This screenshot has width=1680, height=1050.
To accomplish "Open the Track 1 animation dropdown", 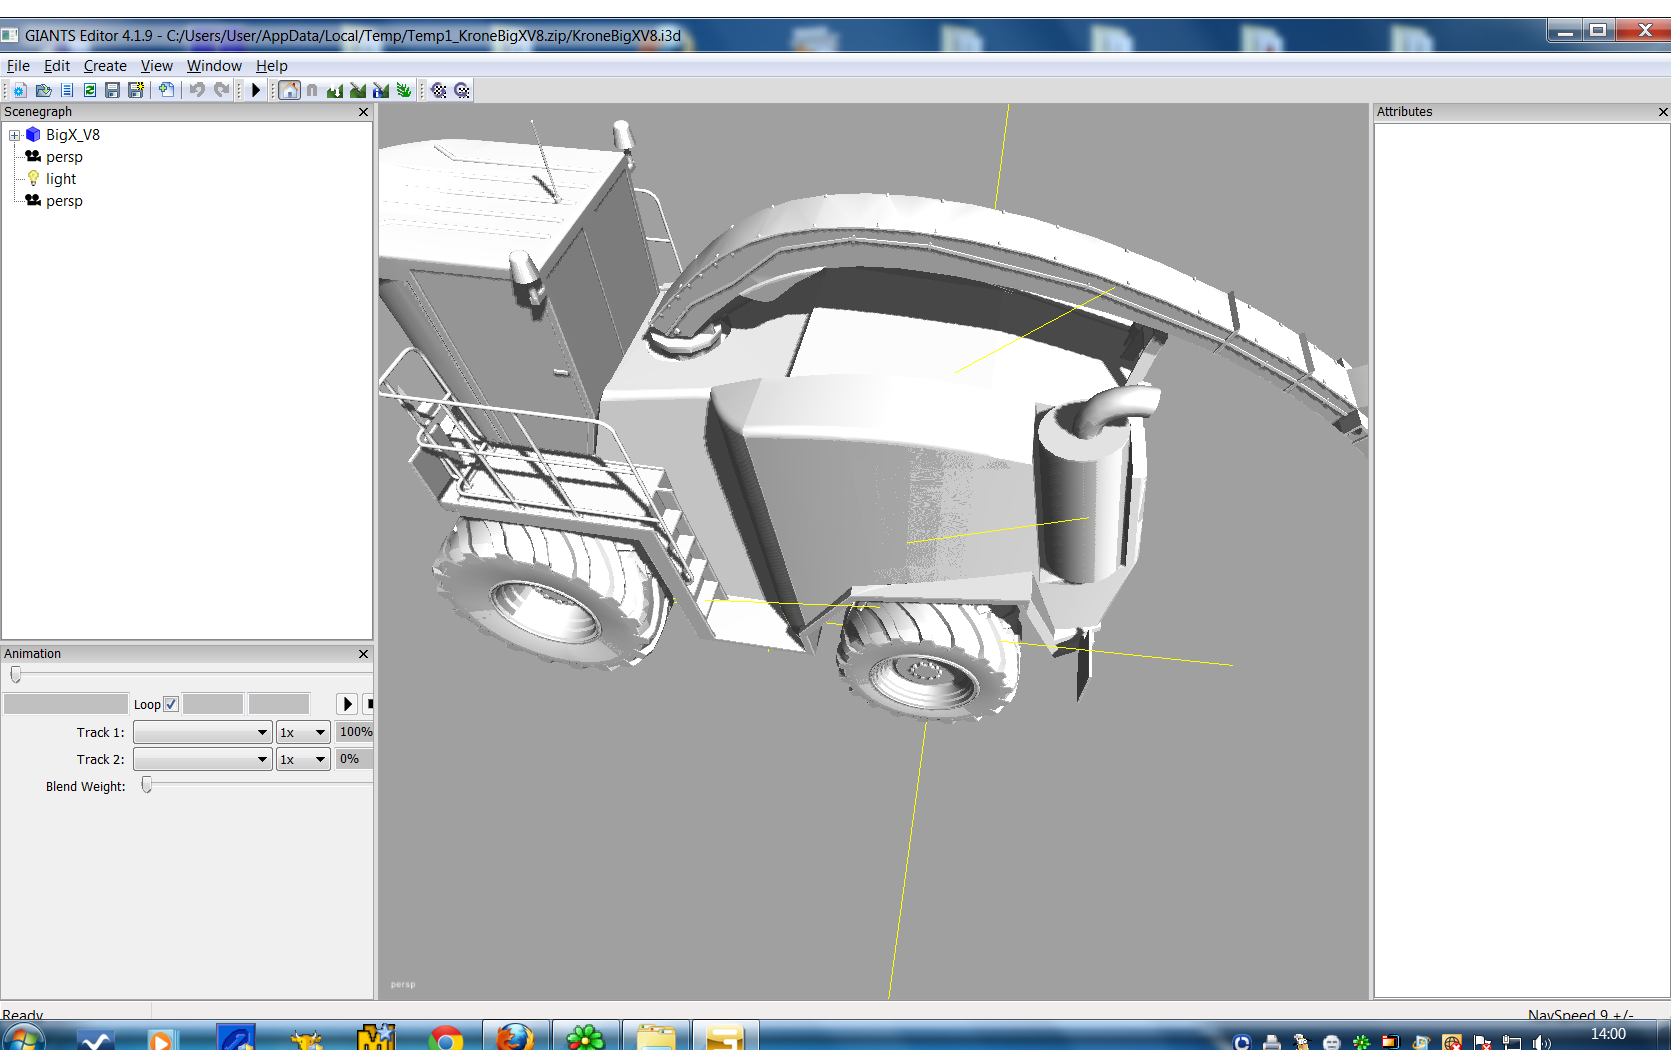I will [203, 732].
